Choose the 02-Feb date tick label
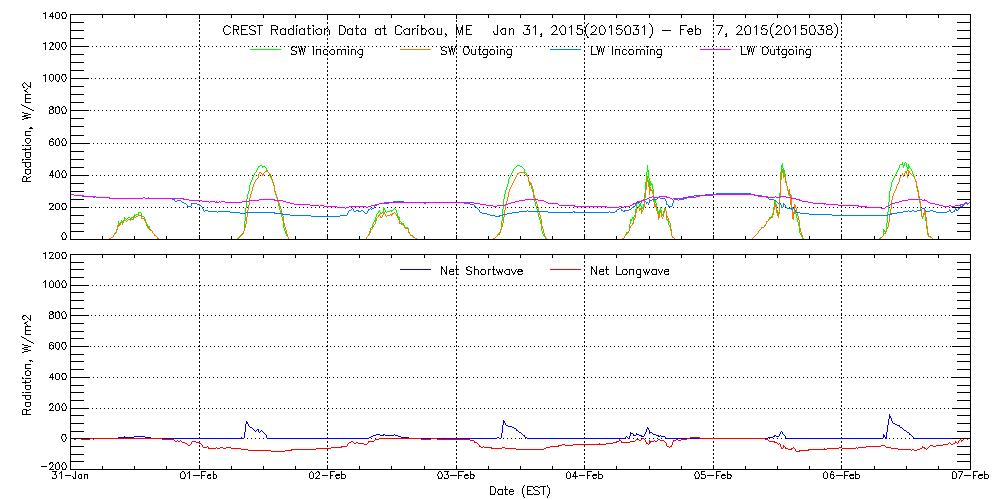Screen dimensions: 1000x500 [328, 476]
